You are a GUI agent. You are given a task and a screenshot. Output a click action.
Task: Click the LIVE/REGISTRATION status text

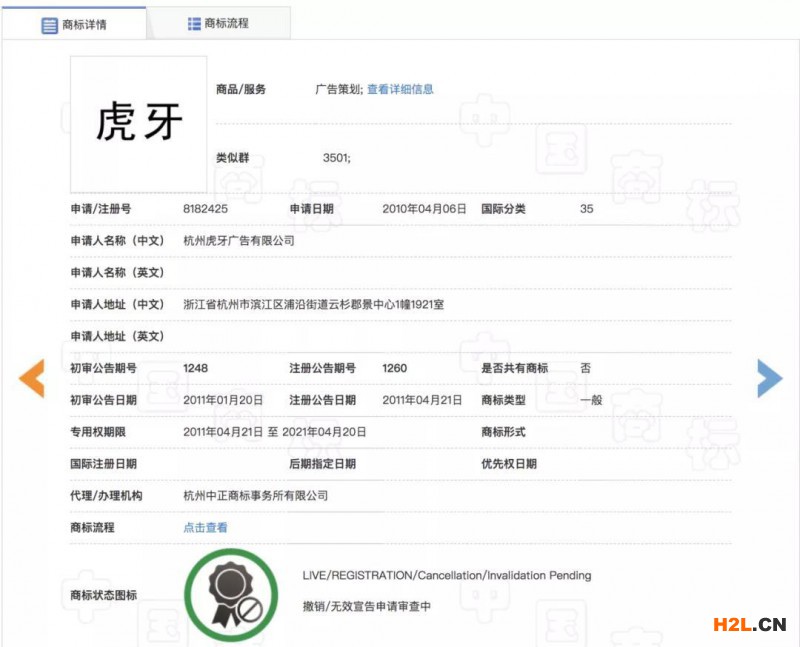[447, 575]
